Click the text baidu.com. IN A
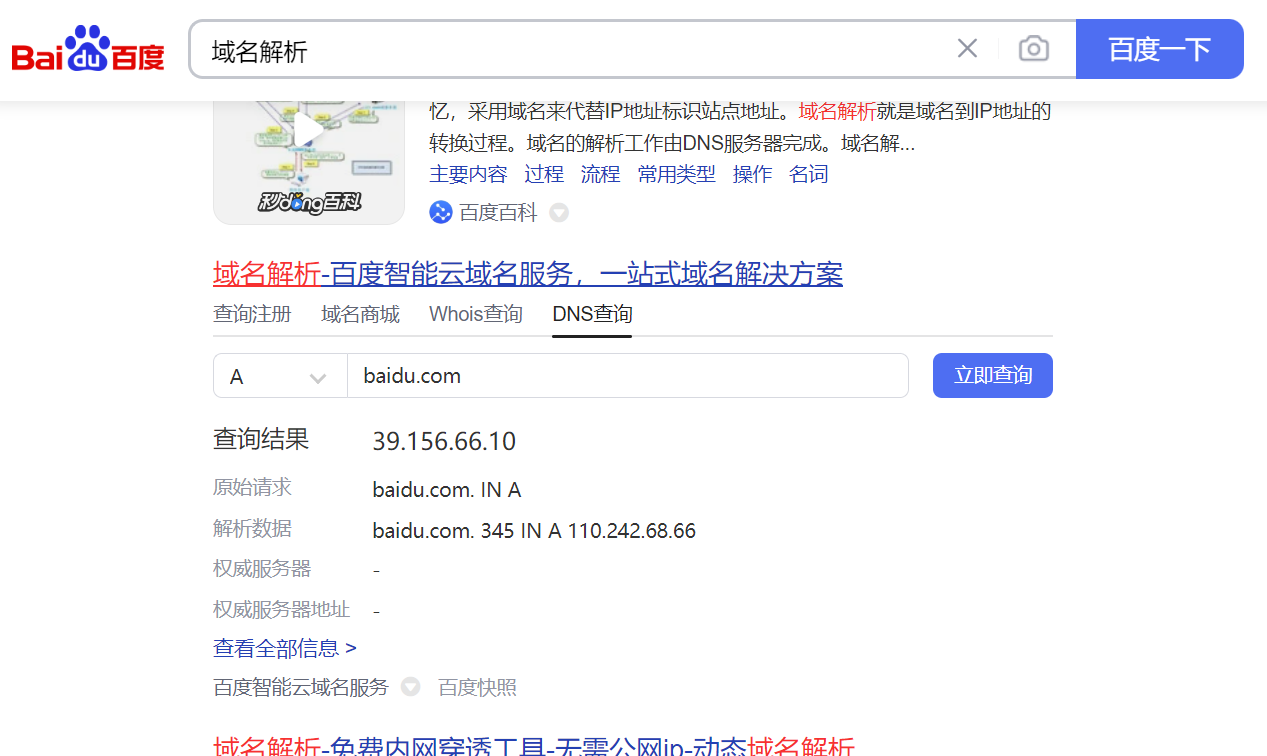1267x756 pixels. coord(447,490)
